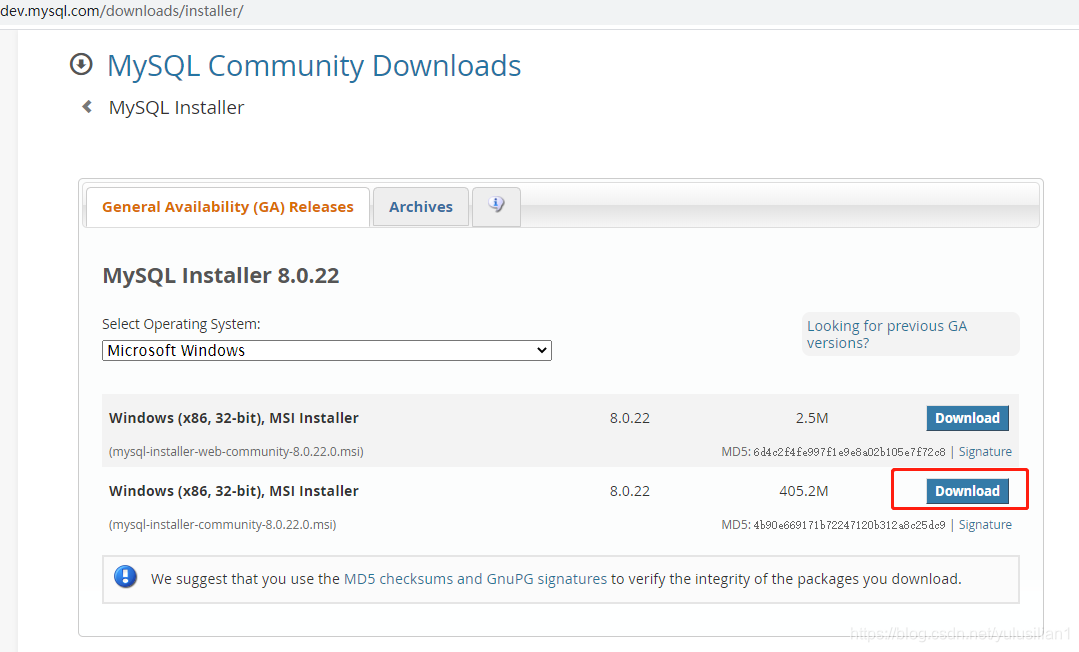
Task: Select MD5 hash starting with 6d4c2f4f
Action: (849, 452)
